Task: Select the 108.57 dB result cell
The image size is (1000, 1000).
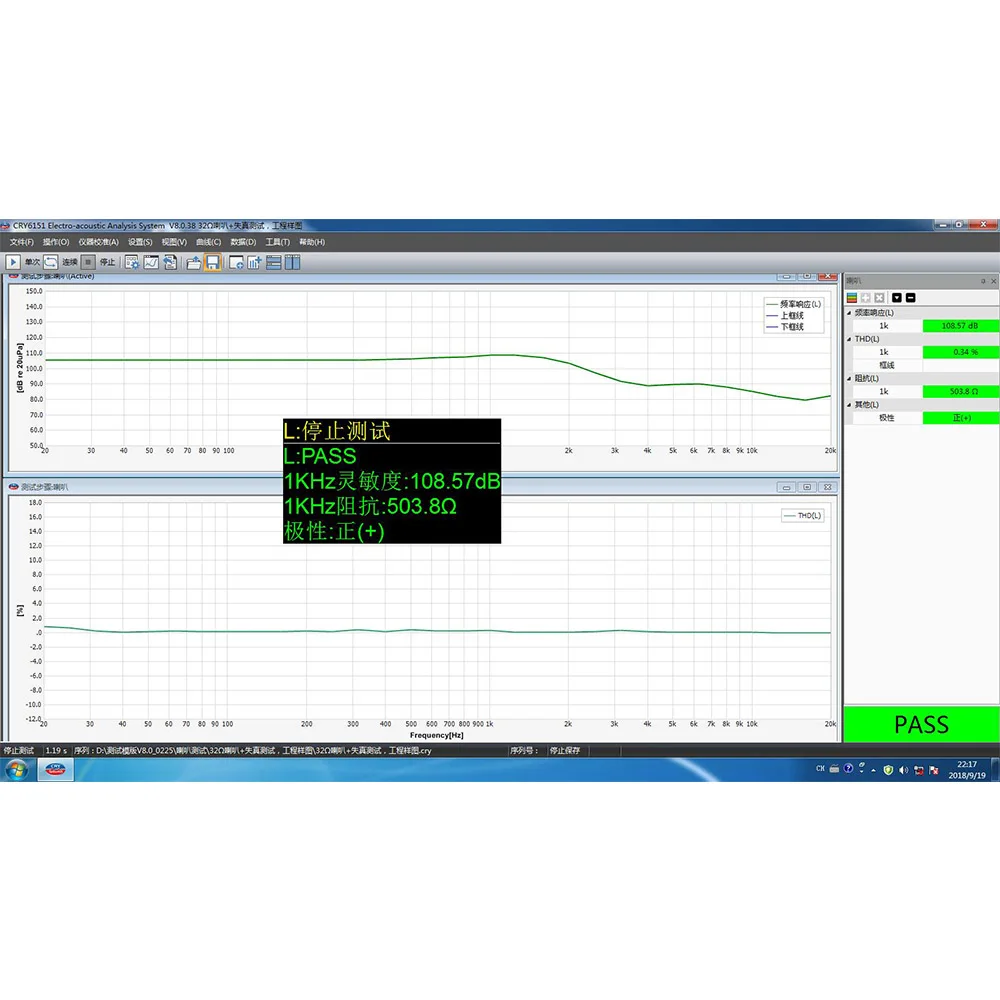Action: [x=960, y=326]
